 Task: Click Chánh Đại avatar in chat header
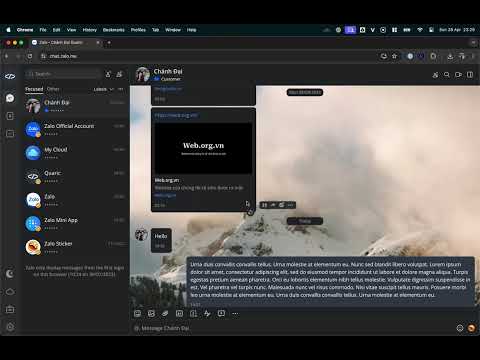[x=143, y=74]
